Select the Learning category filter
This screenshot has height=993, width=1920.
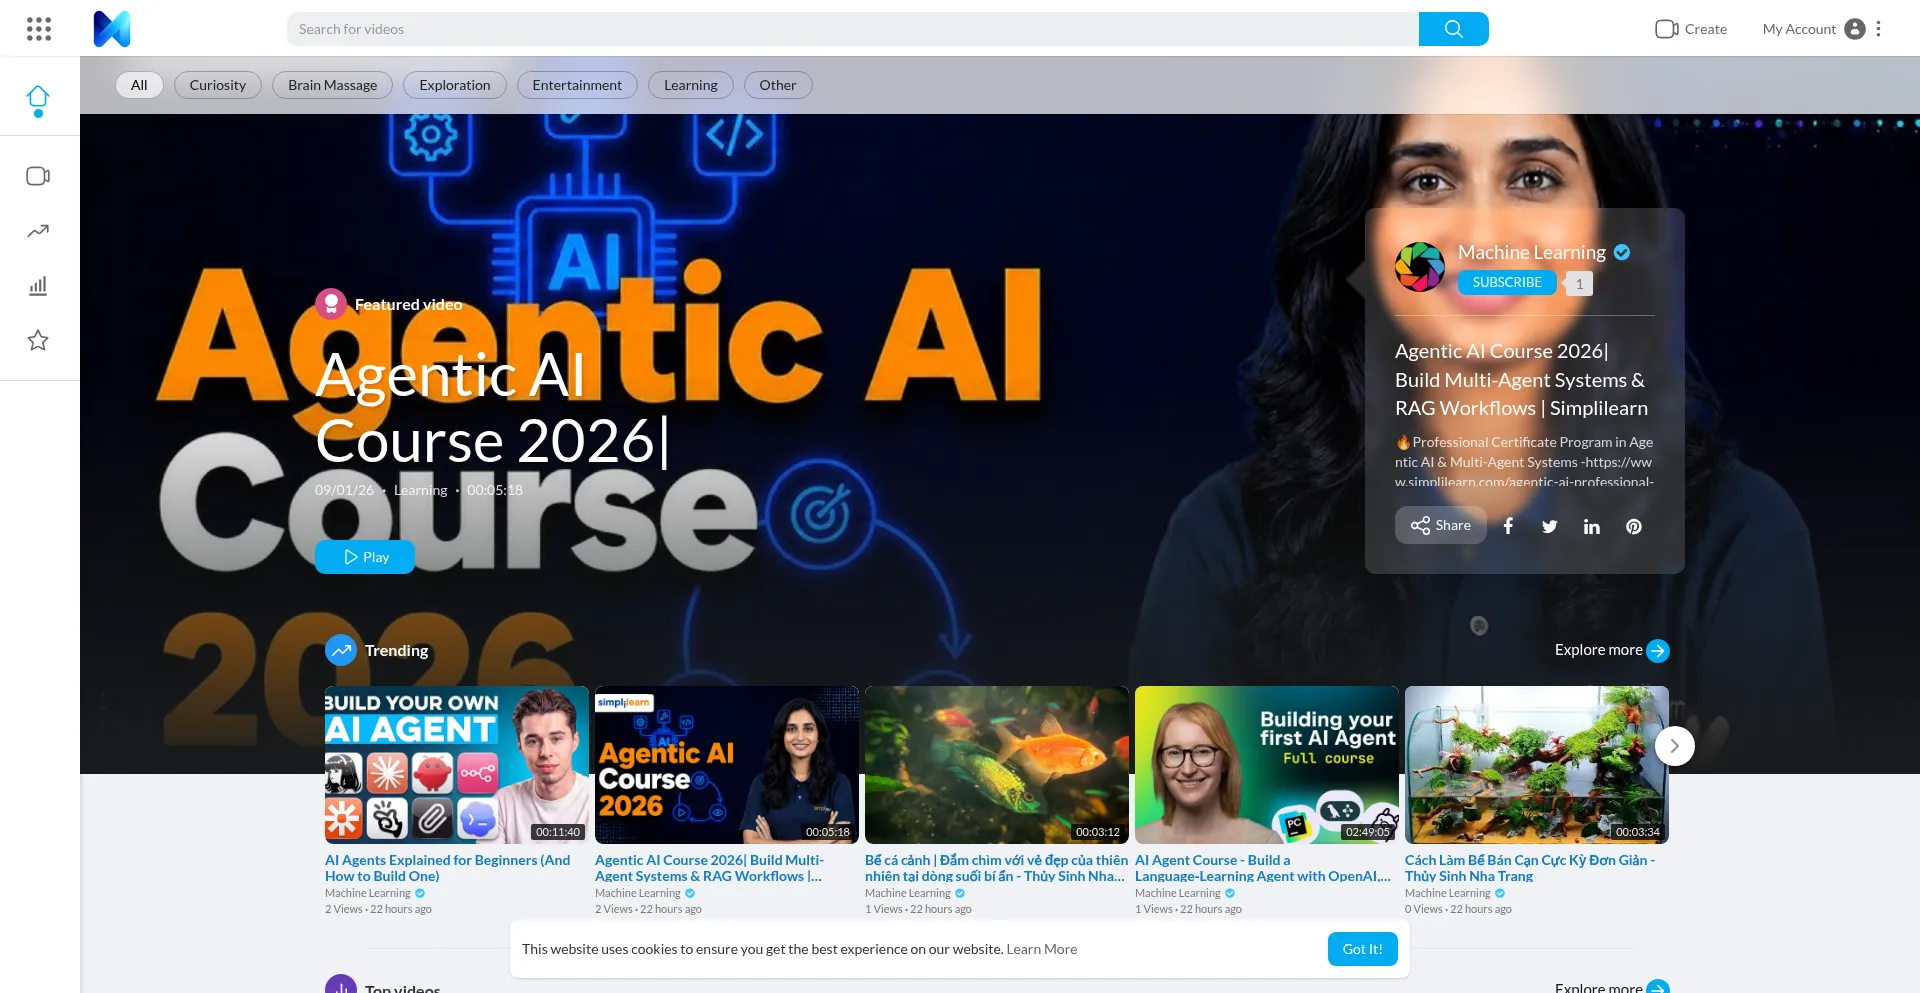point(691,85)
